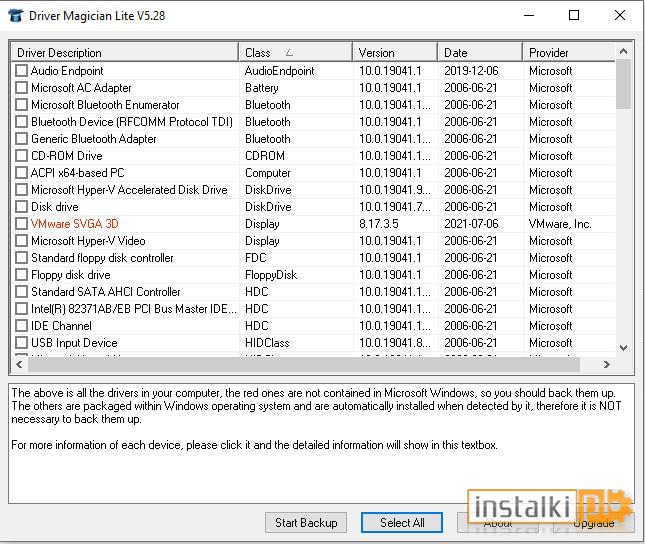This screenshot has width=645, height=544.
Task: Click the horizontal scrollbar thumb
Action: coord(304,364)
